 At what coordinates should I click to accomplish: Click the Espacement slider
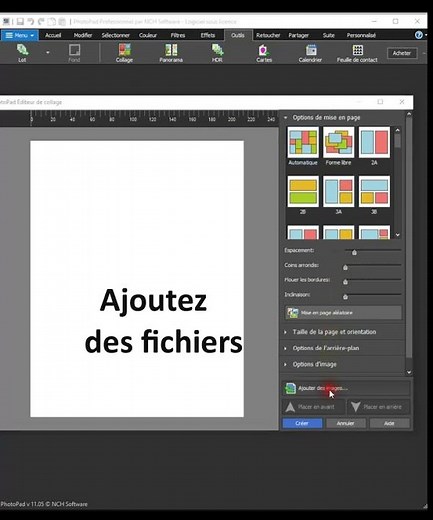tap(373, 251)
